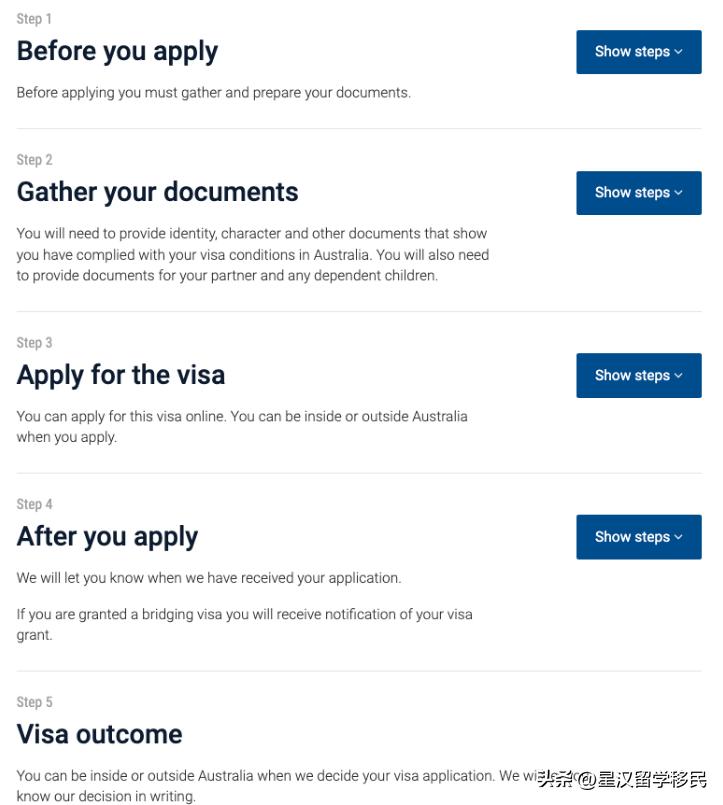Click the "Before you apply" heading
This screenshot has width=723, height=805.
[117, 51]
